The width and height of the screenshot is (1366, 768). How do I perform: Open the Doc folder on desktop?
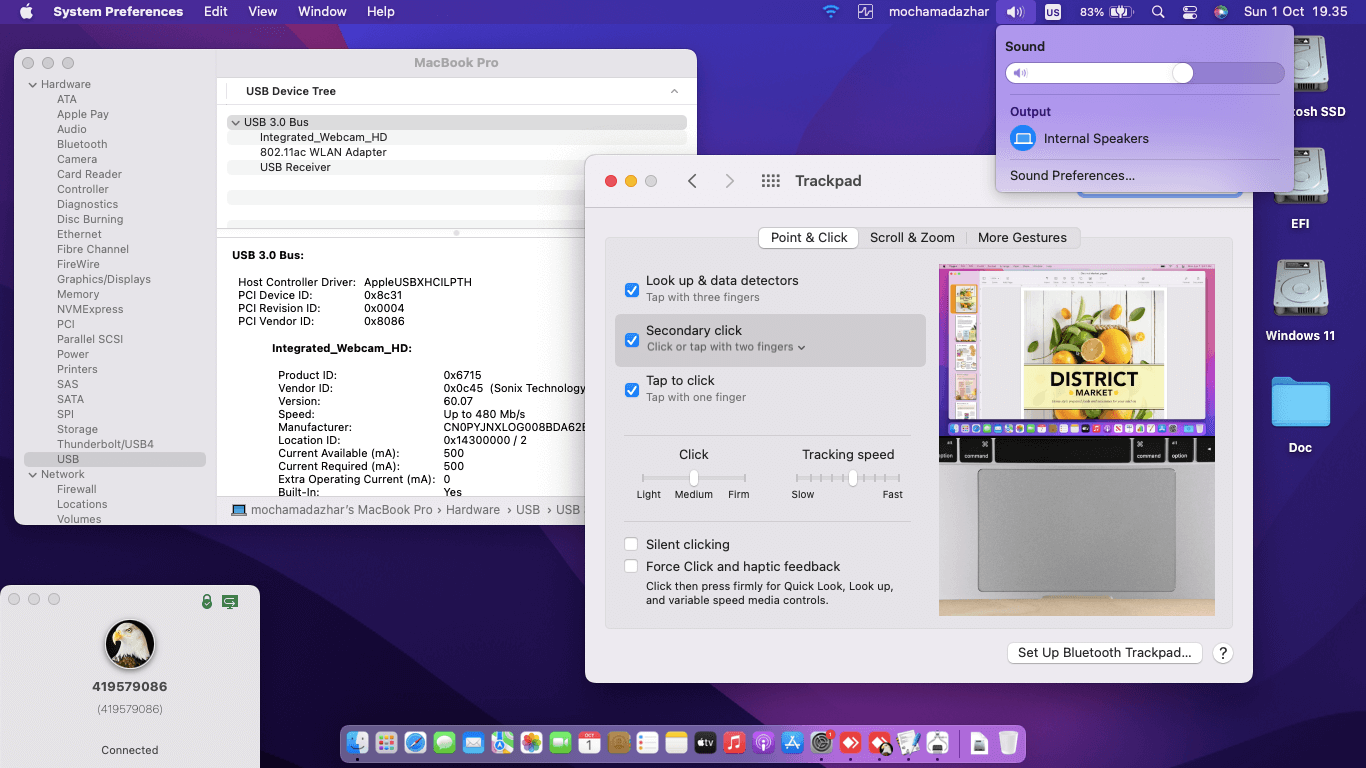[x=1300, y=403]
